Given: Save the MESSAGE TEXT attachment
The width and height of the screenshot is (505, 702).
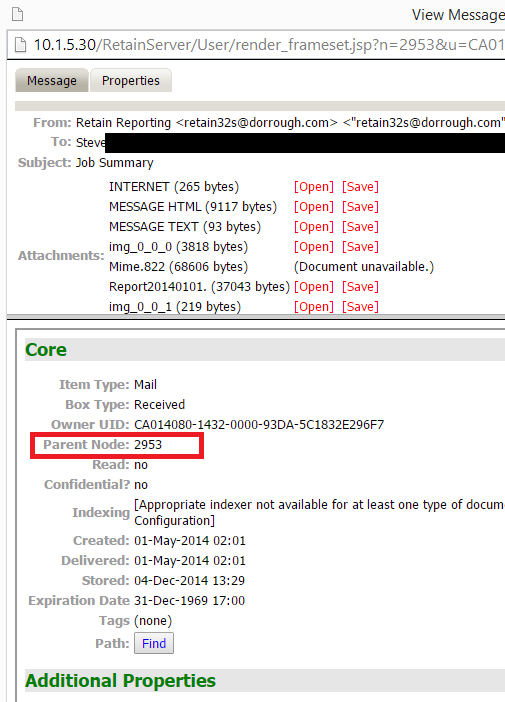Looking at the screenshot, I should pyautogui.click(x=360, y=227).
